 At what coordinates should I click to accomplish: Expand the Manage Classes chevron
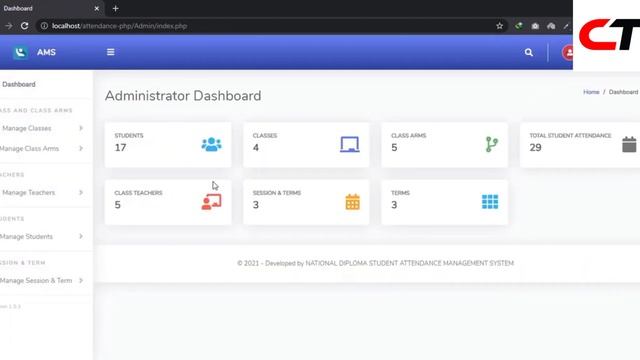click(x=81, y=128)
